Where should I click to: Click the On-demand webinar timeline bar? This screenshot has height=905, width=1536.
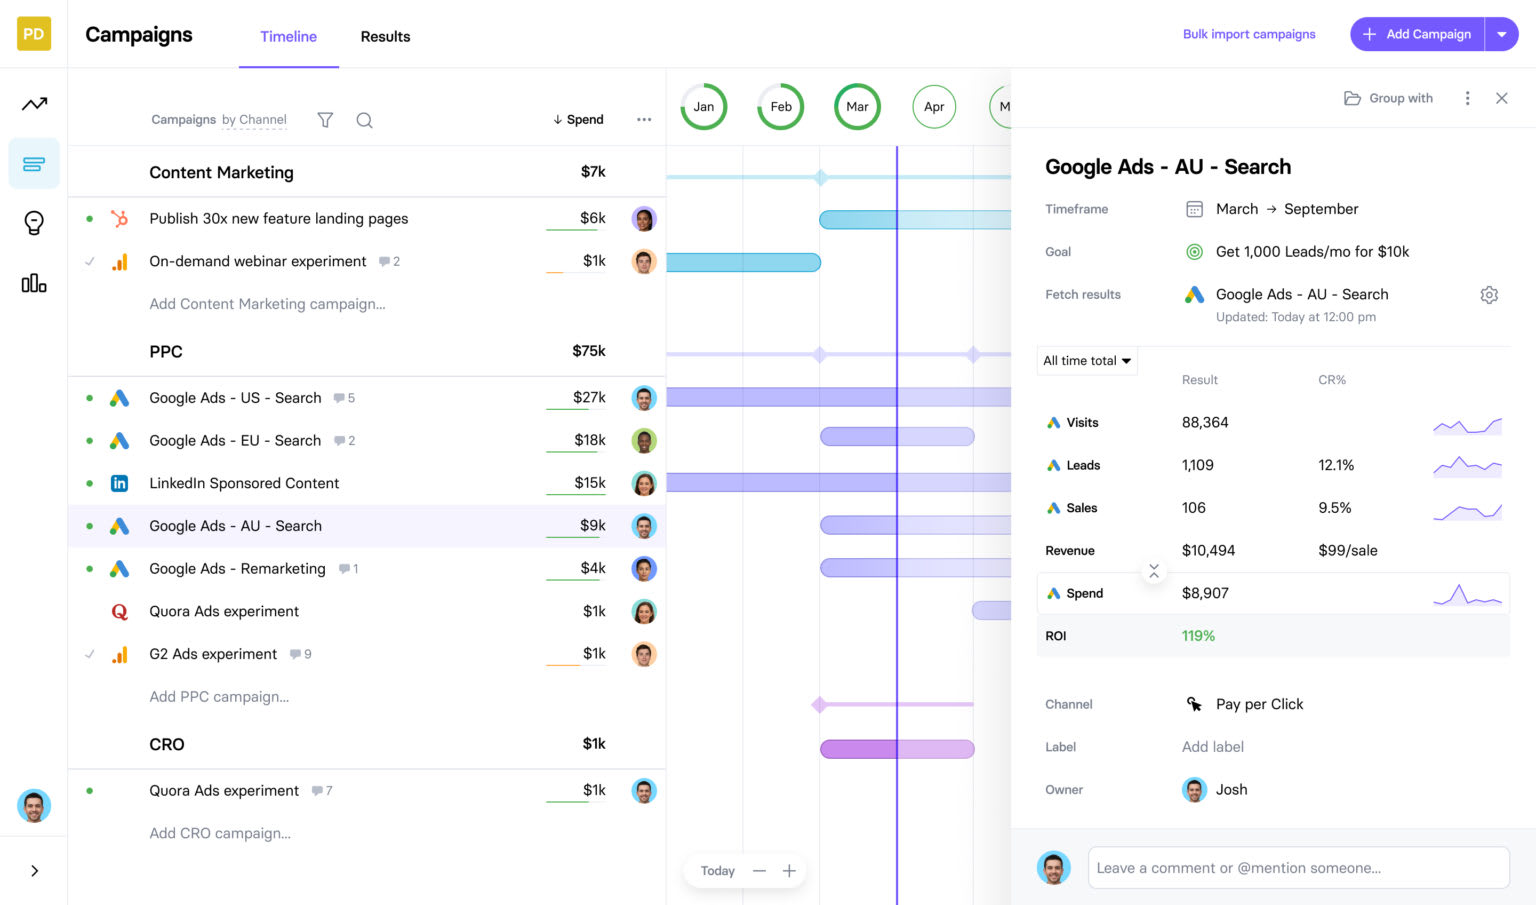click(743, 263)
